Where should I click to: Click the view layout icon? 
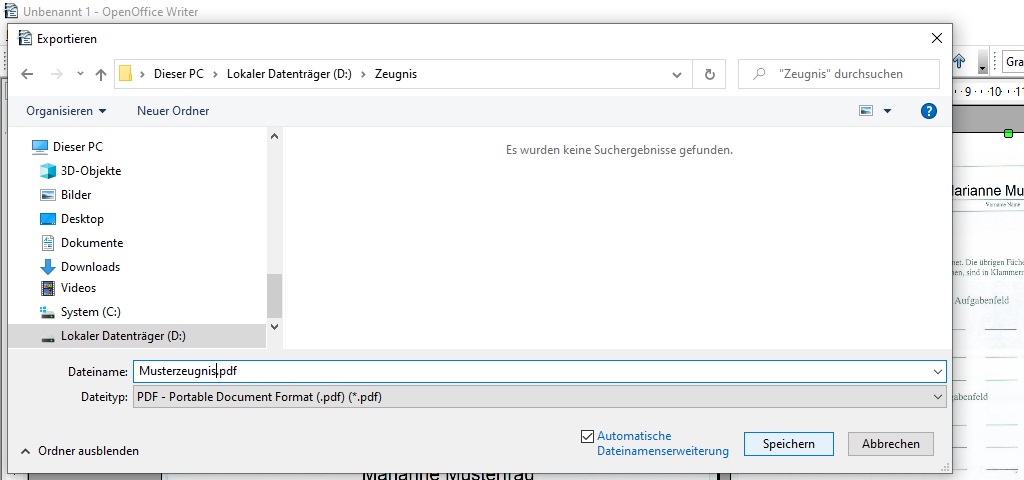(866, 111)
